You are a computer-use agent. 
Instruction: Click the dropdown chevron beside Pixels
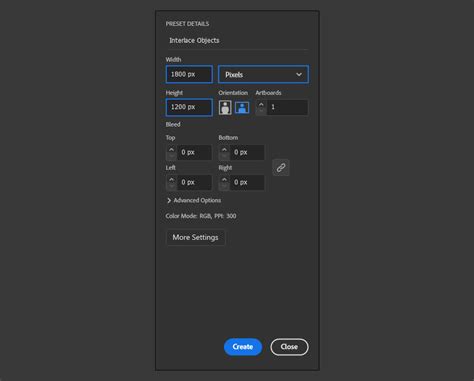tap(299, 74)
